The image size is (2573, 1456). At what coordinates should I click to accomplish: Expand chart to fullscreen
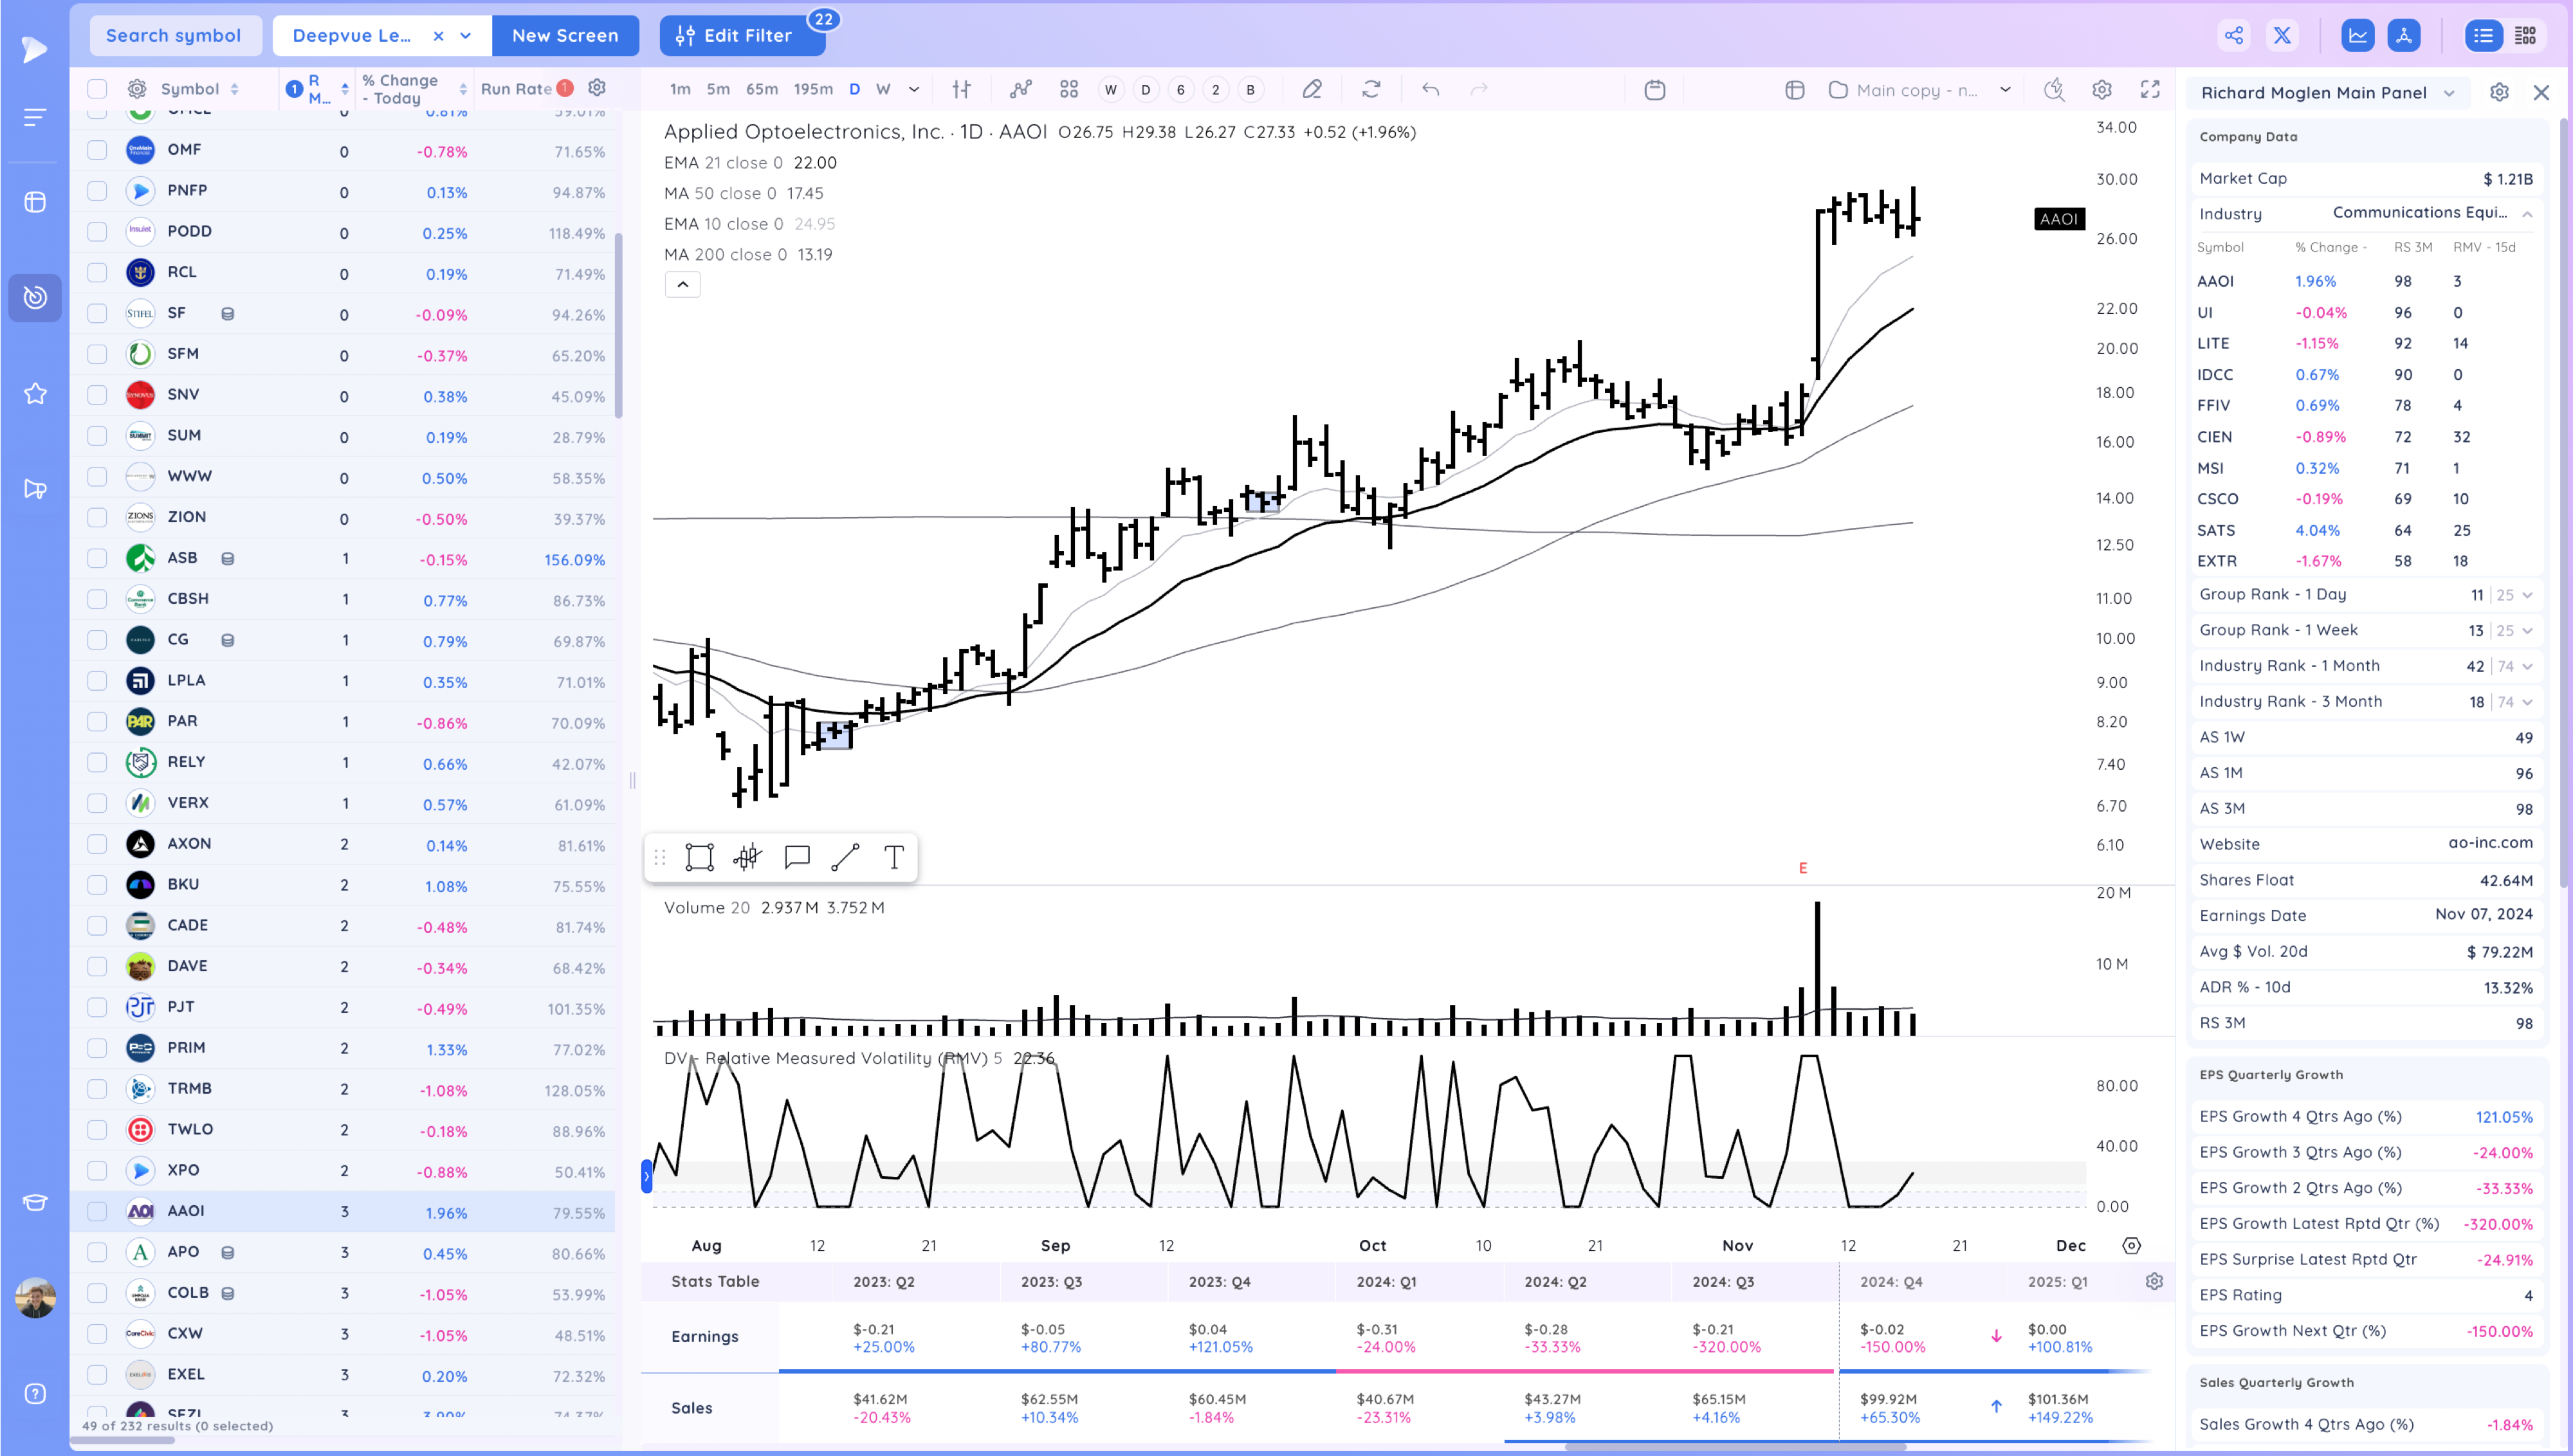pyautogui.click(x=2149, y=90)
